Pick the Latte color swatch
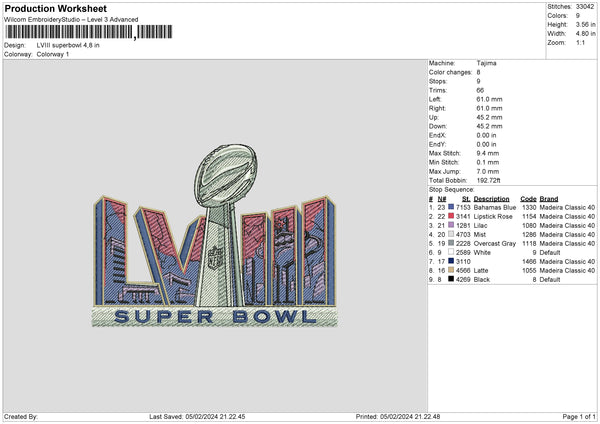The image size is (600, 424). pyautogui.click(x=451, y=270)
